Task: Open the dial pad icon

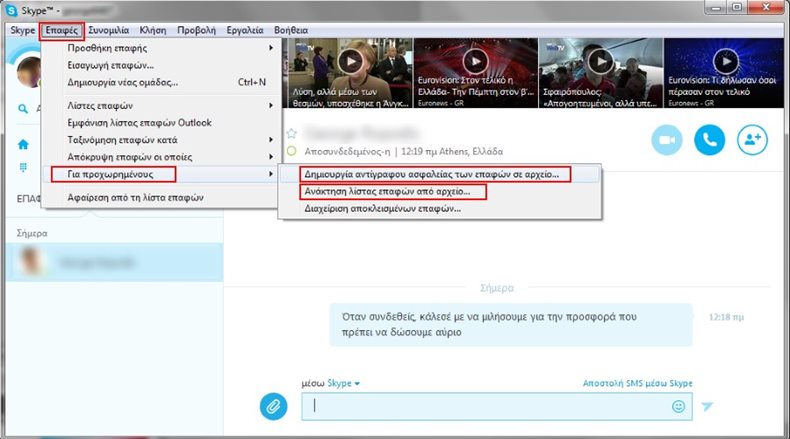Action: tap(23, 167)
